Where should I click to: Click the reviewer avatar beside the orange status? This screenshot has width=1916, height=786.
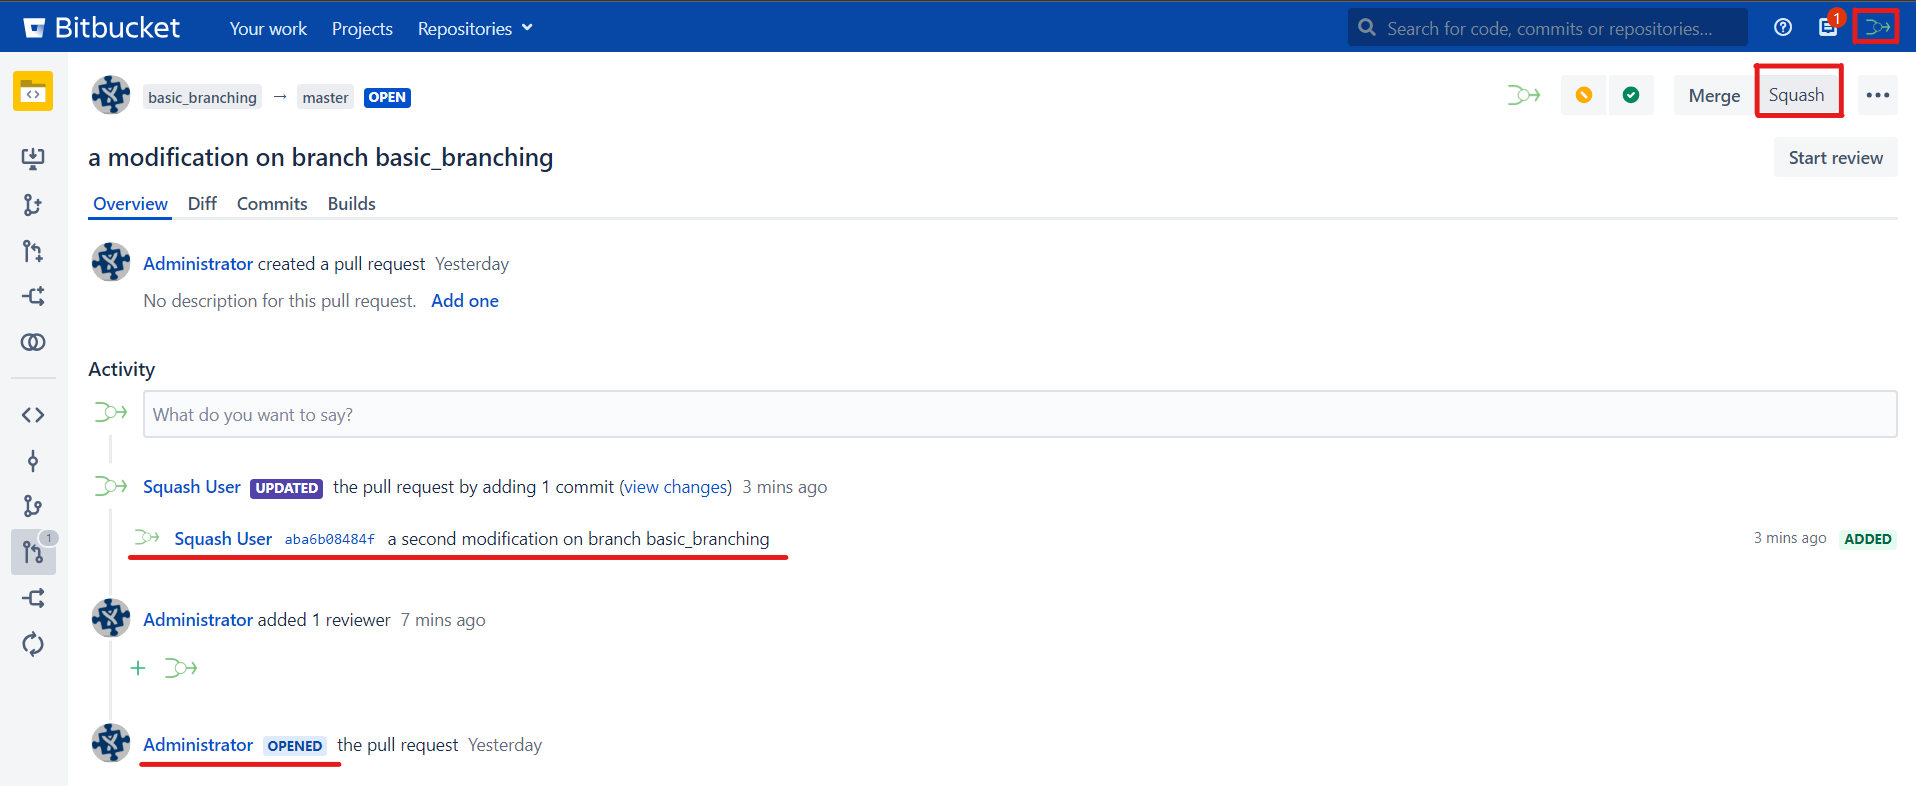(1524, 95)
